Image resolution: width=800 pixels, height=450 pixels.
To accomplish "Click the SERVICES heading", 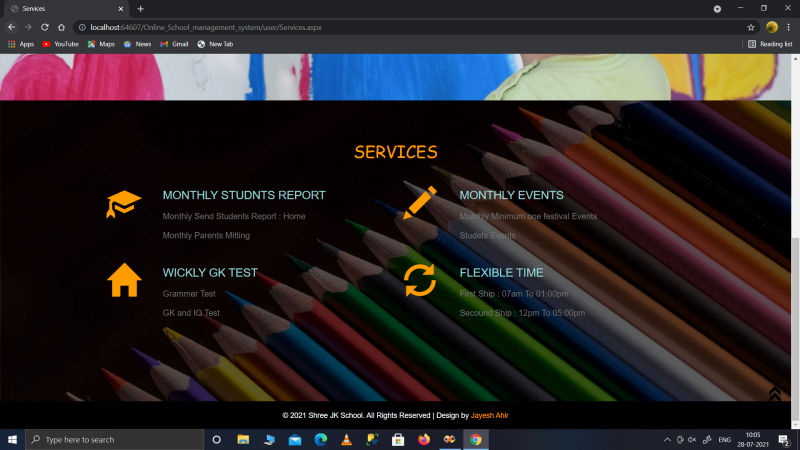I will [396, 152].
